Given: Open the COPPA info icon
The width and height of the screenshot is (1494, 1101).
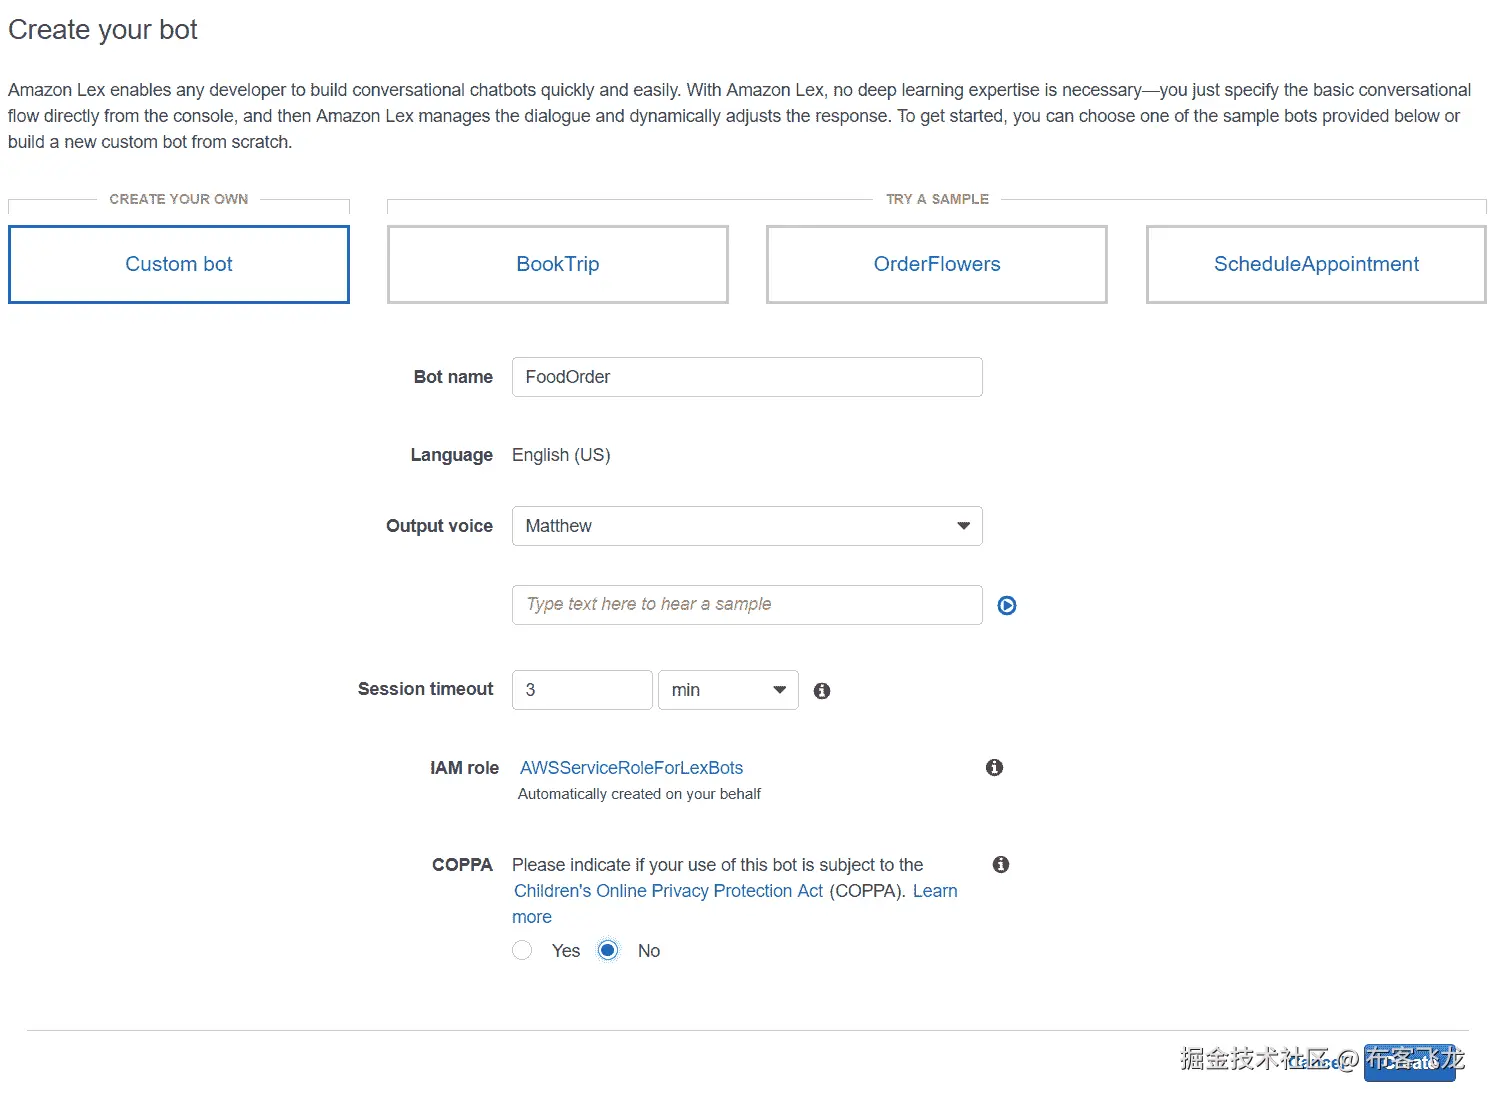Looking at the screenshot, I should 1001,865.
